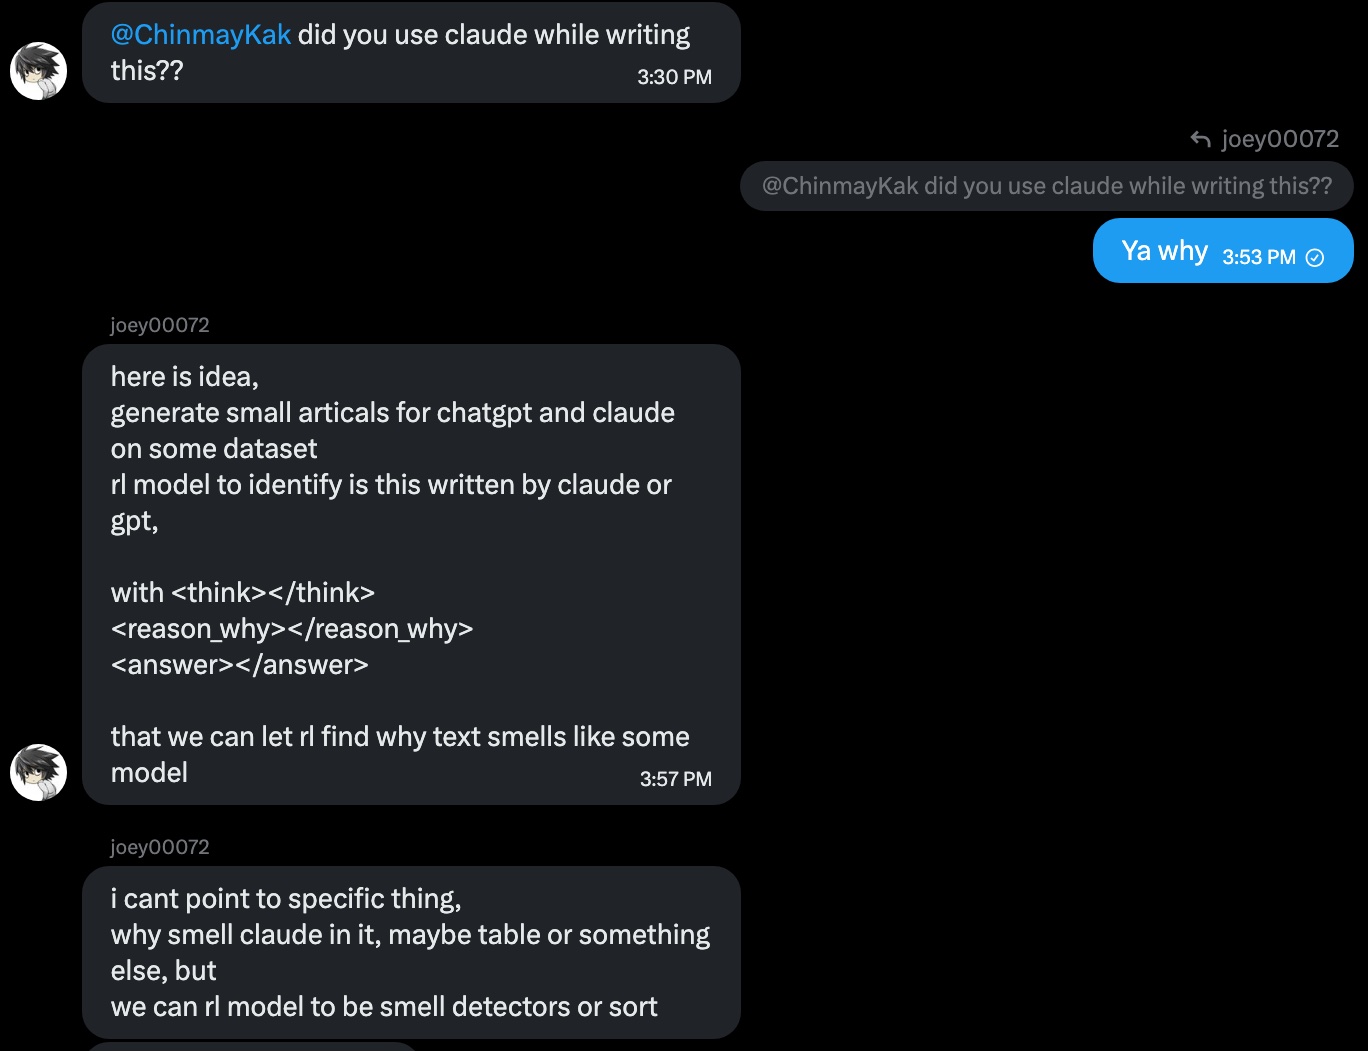Screen dimensions: 1368x1051
Task: Click the 3:57 PM timestamp
Action: (676, 779)
